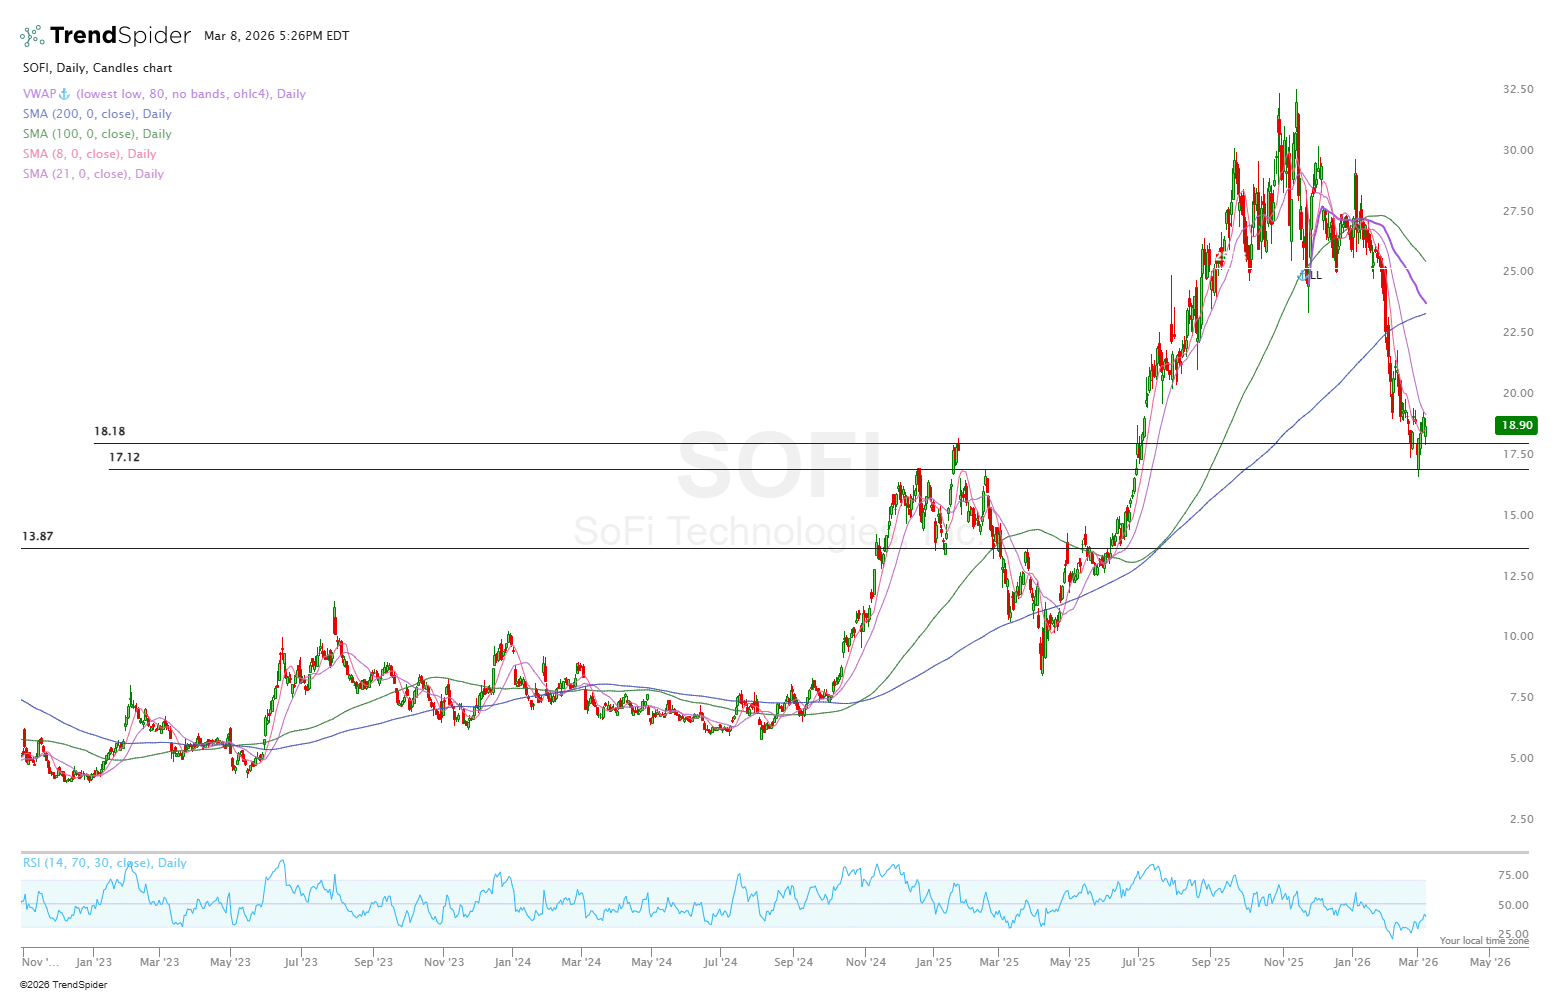The height and width of the screenshot is (994, 1559).
Task: Click the SOFI, Daily, Candles chart title
Action: point(97,68)
